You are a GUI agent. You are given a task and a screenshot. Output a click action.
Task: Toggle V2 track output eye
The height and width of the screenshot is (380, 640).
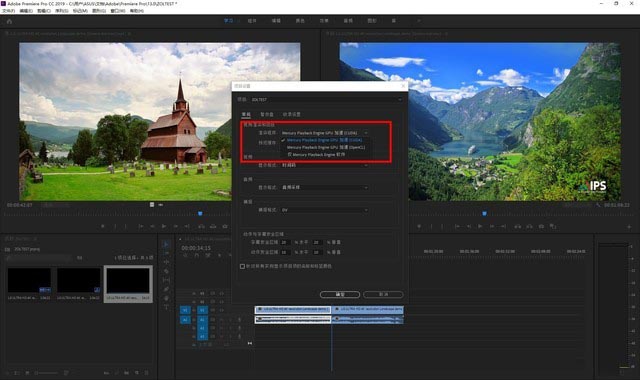pos(222,302)
